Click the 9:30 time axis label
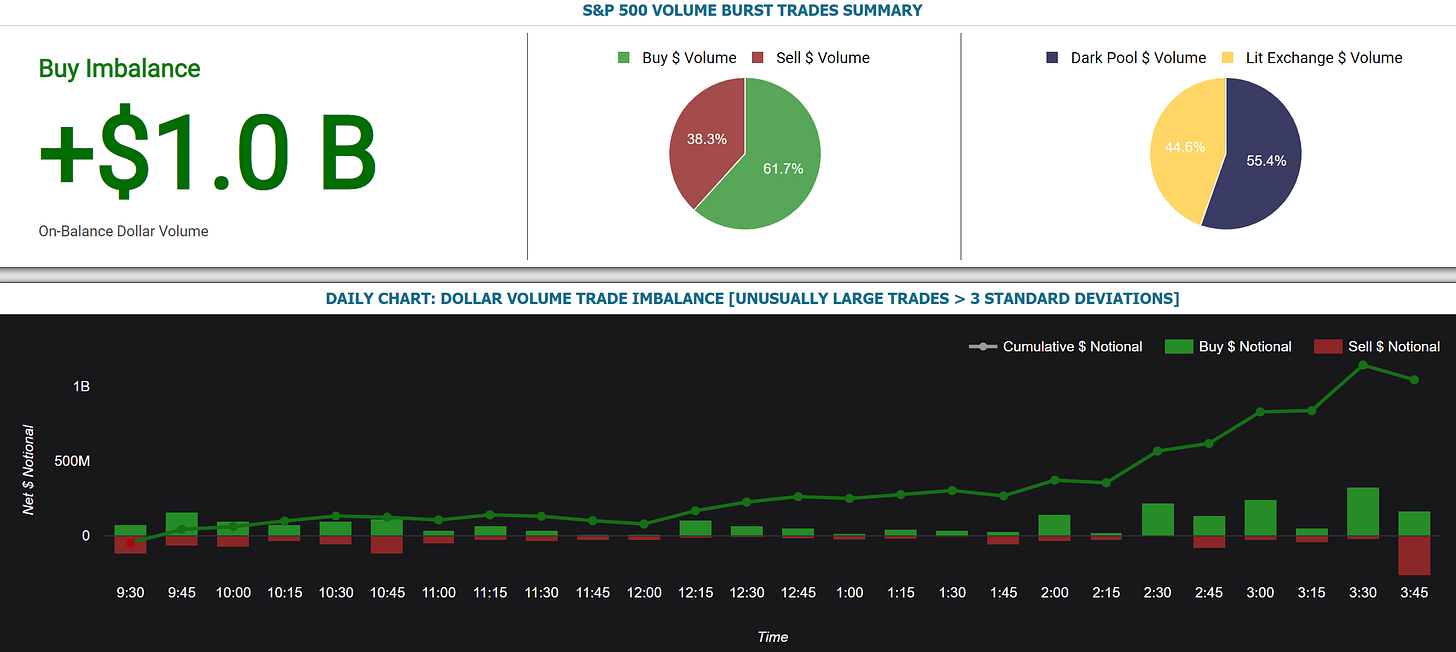This screenshot has height=652, width=1456. click(130, 592)
